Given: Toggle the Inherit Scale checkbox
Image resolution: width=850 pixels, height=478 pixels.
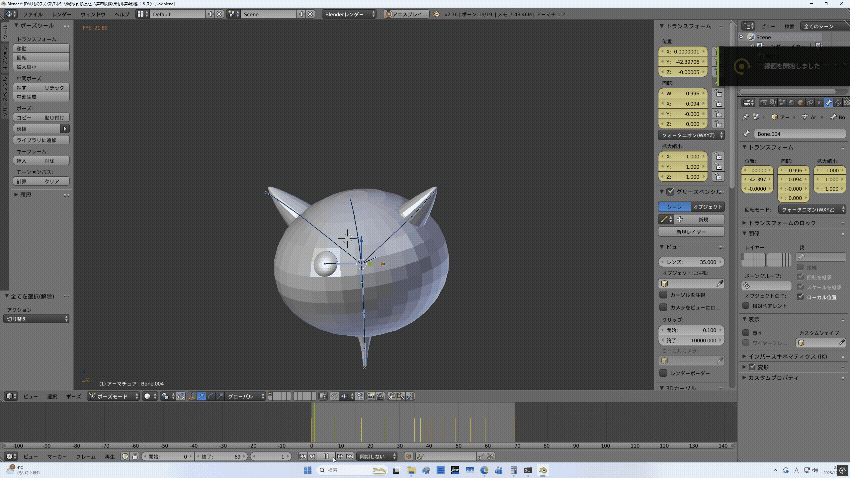Looking at the screenshot, I should [801, 287].
